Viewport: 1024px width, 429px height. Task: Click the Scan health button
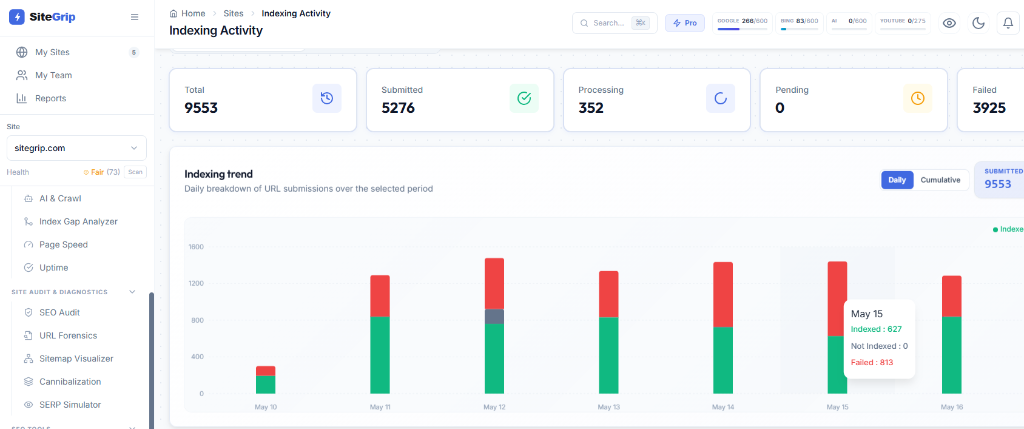[136, 172]
